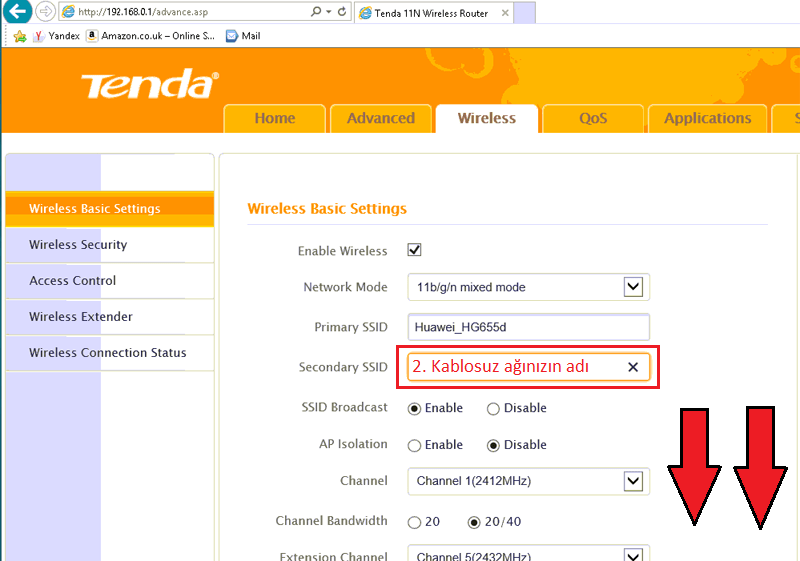Click the search magnifier in address bar
The height and width of the screenshot is (561, 800).
pos(316,11)
